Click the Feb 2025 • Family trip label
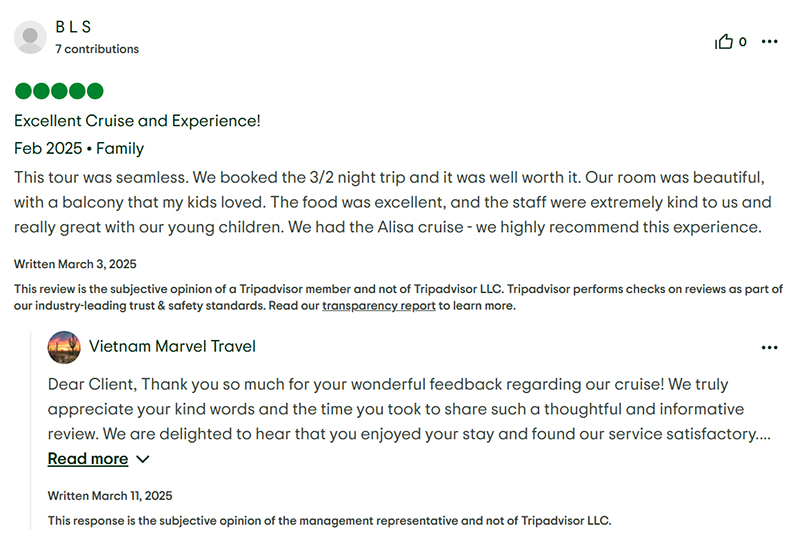Image resolution: width=800 pixels, height=553 pixels. 79,148
